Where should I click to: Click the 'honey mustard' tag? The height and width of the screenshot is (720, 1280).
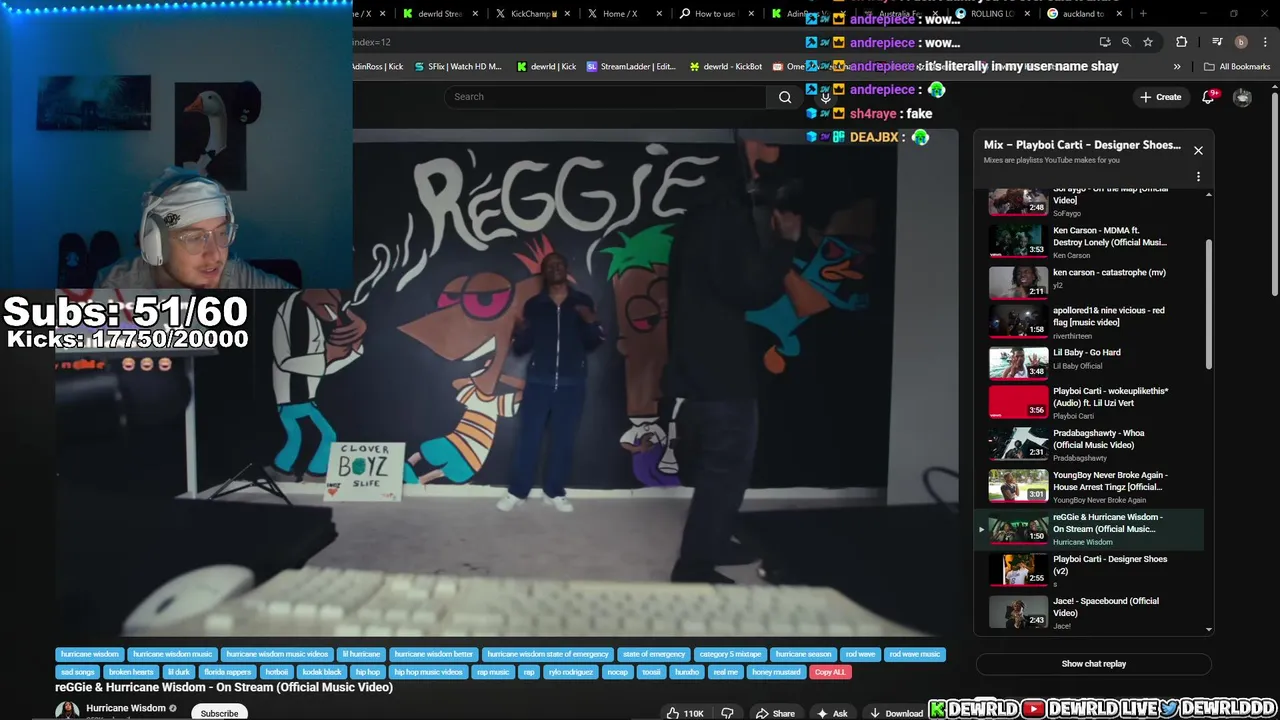click(x=776, y=672)
